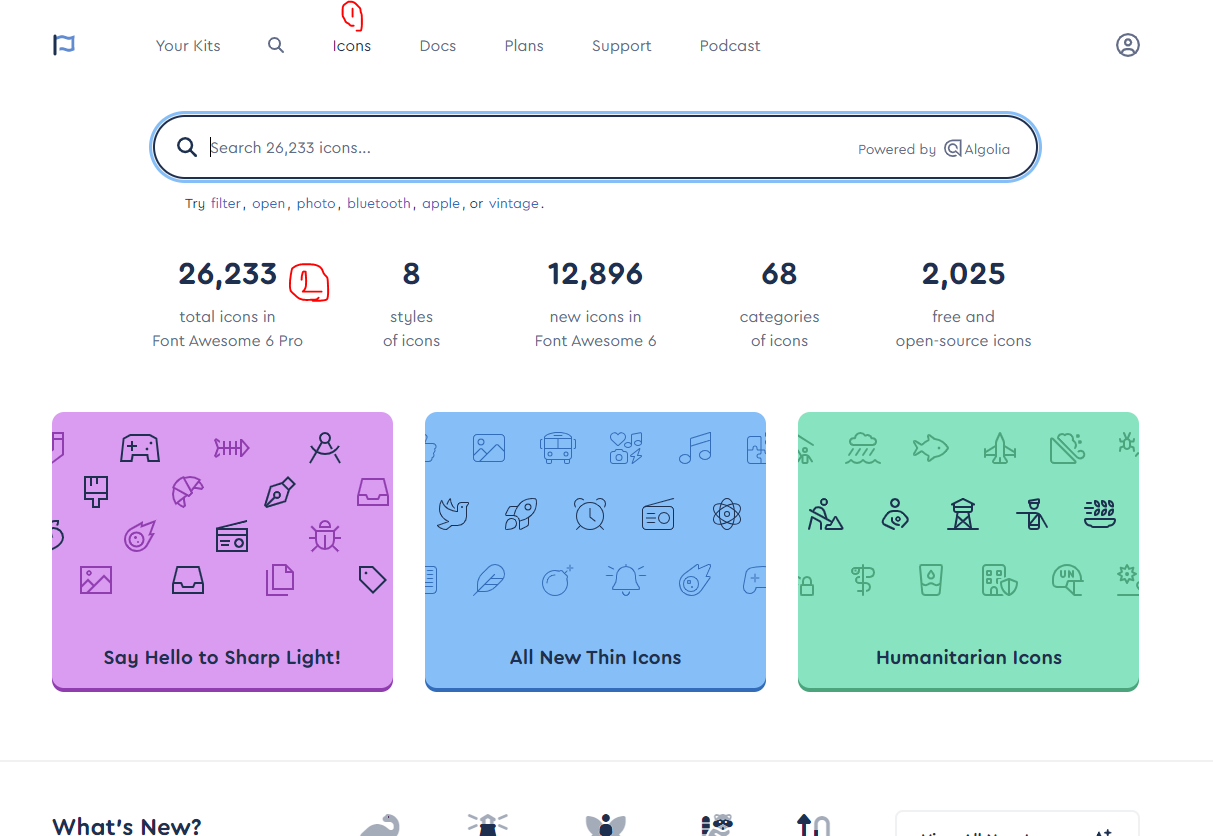The image size is (1213, 836).
Task: Click the copy documents icon in pink card
Action: pyautogui.click(x=280, y=580)
